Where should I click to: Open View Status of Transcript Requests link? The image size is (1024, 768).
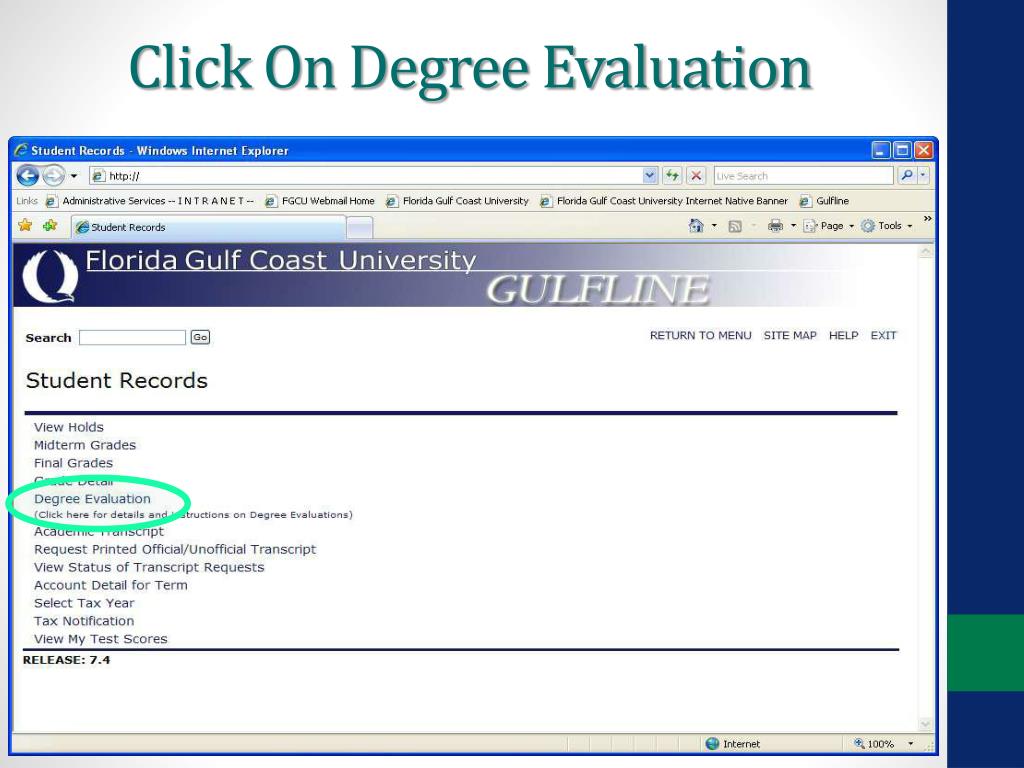pyautogui.click(x=149, y=568)
